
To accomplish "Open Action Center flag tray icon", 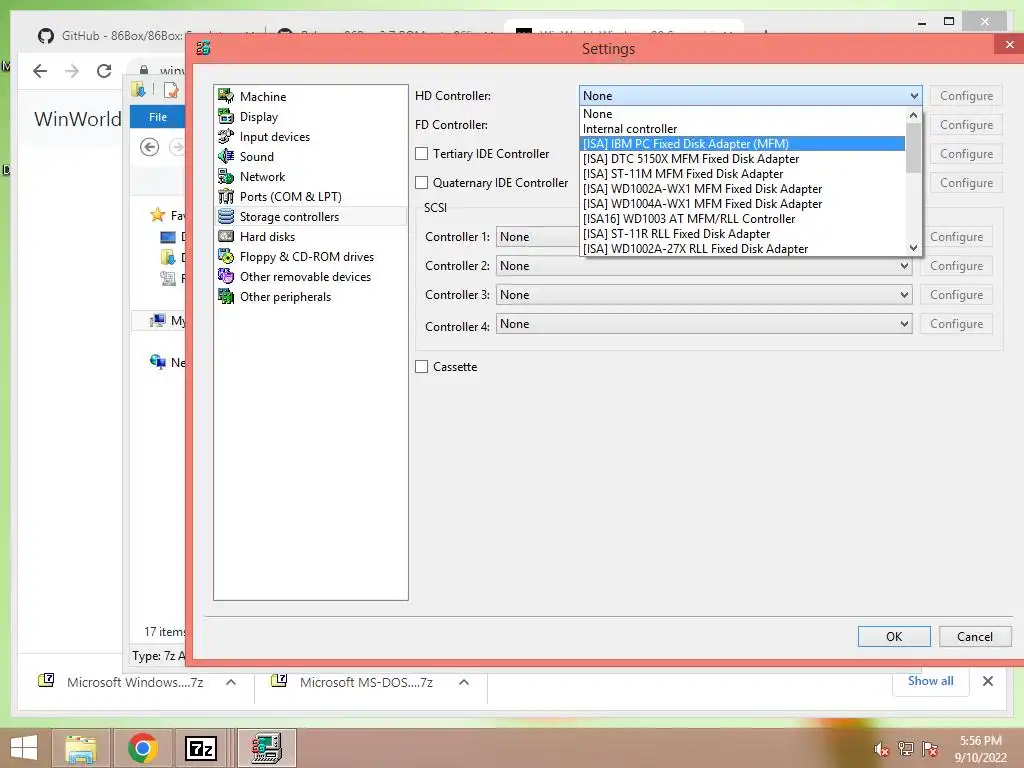I will (930, 749).
